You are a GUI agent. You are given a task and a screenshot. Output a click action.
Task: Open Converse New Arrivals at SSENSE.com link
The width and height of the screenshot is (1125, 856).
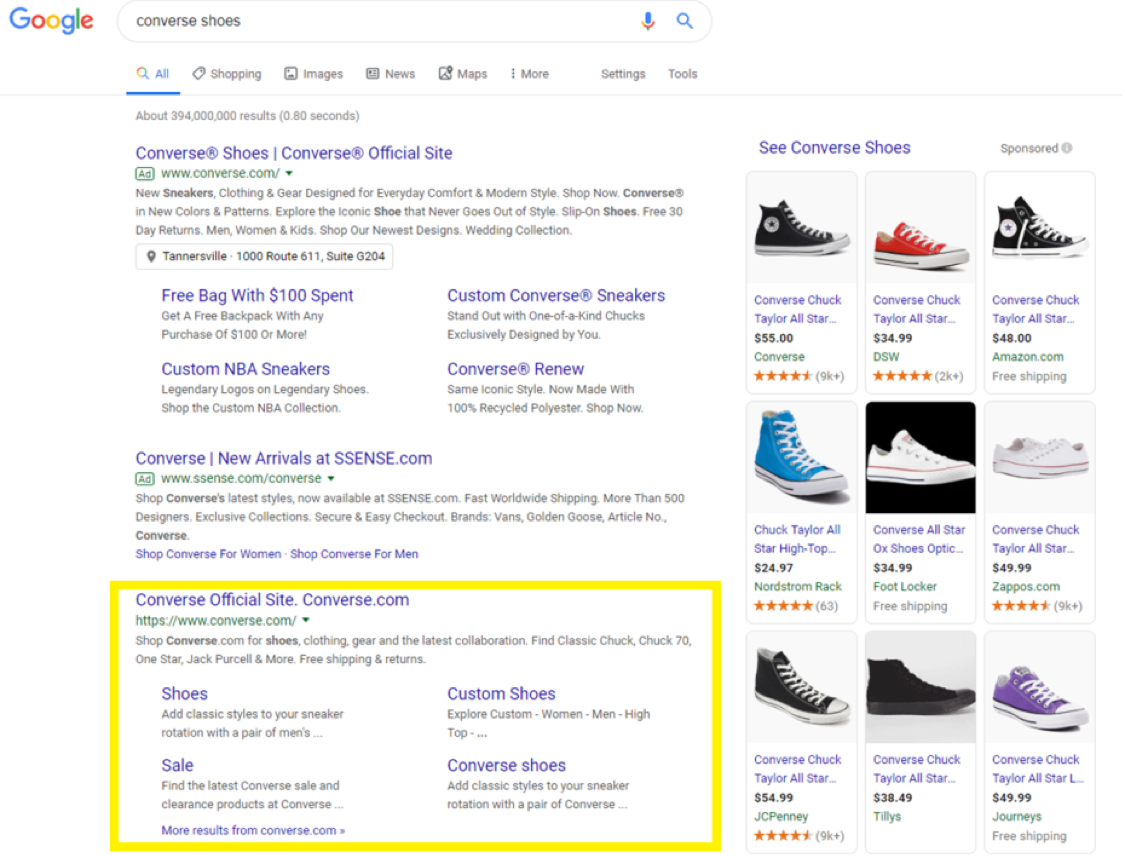point(283,458)
